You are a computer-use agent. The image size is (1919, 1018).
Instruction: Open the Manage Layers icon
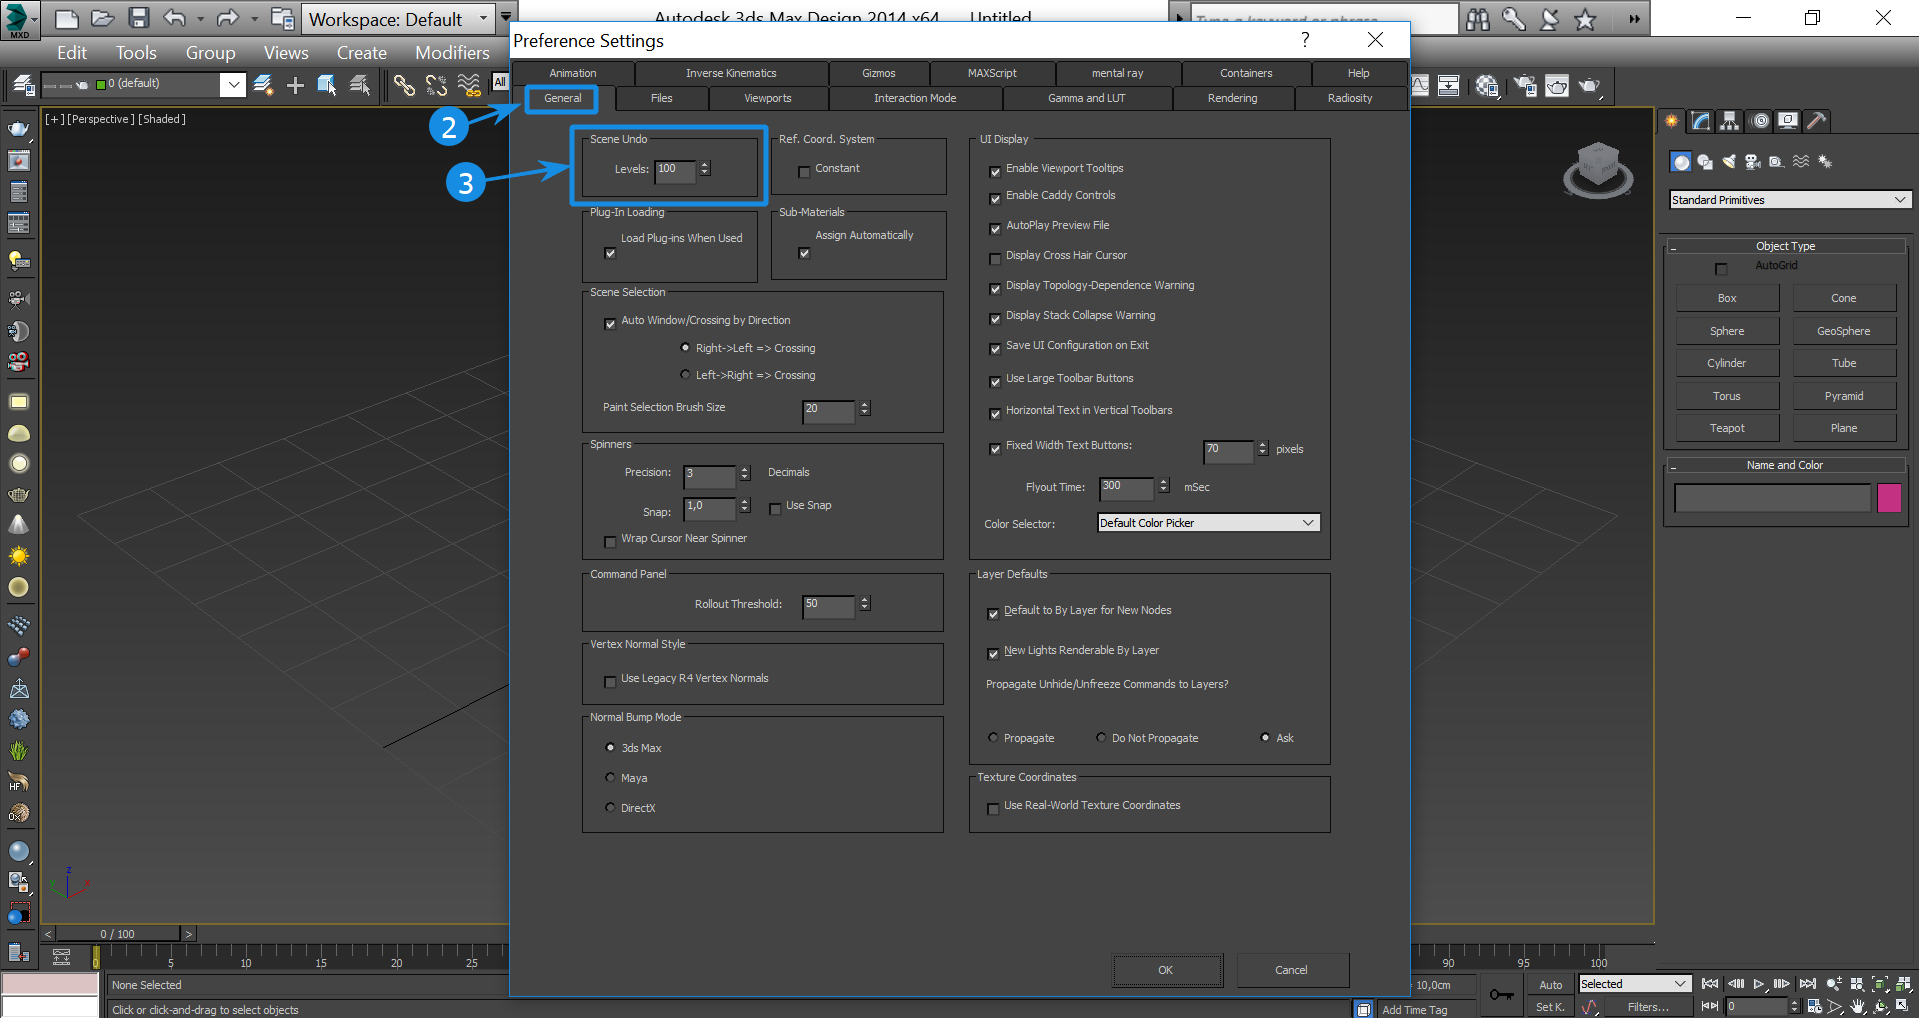pyautogui.click(x=23, y=86)
